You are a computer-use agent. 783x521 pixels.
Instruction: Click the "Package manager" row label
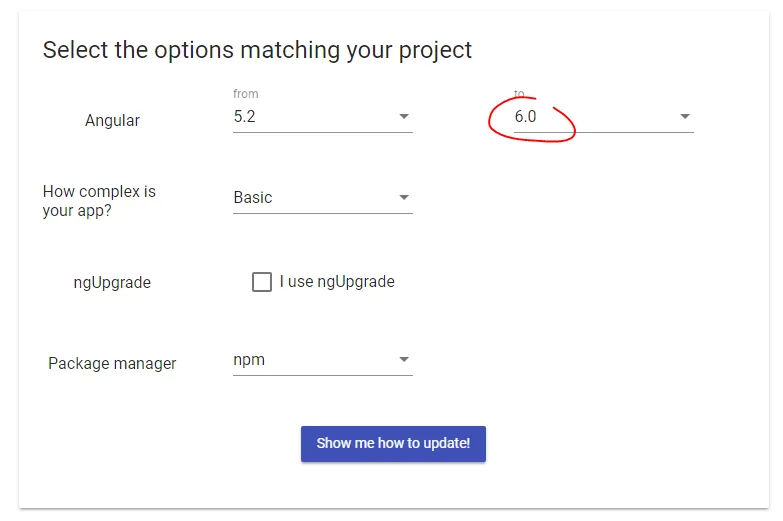[x=112, y=364]
